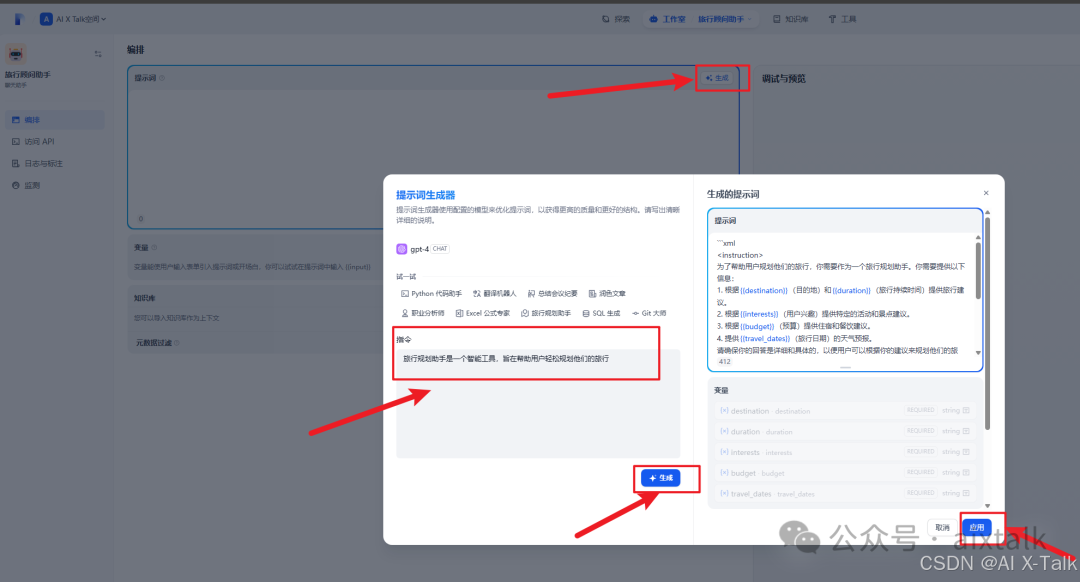Screen dimensions: 1080x582
Task: Select the travel_dates variable row
Action: 844,493
